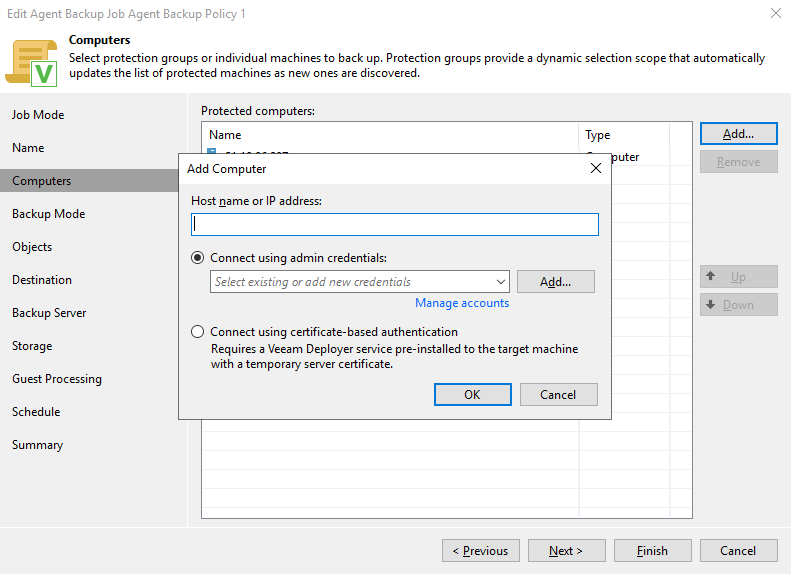
Task: Click Add button beside Protected computers list
Action: click(738, 134)
